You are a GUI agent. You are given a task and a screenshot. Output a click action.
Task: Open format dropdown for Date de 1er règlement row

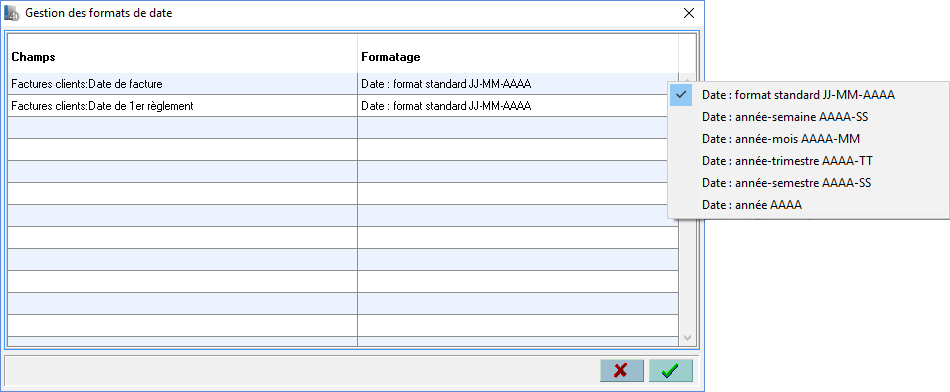[x=518, y=106]
